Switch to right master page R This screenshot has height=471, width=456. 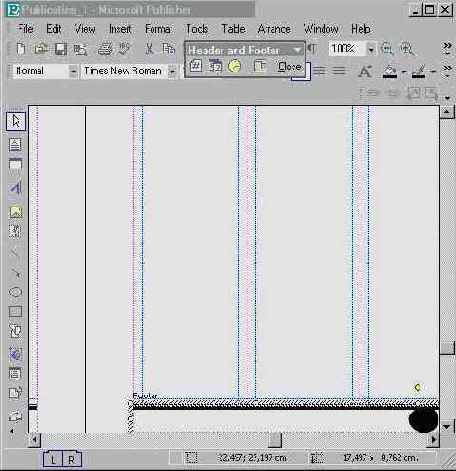coord(71,460)
